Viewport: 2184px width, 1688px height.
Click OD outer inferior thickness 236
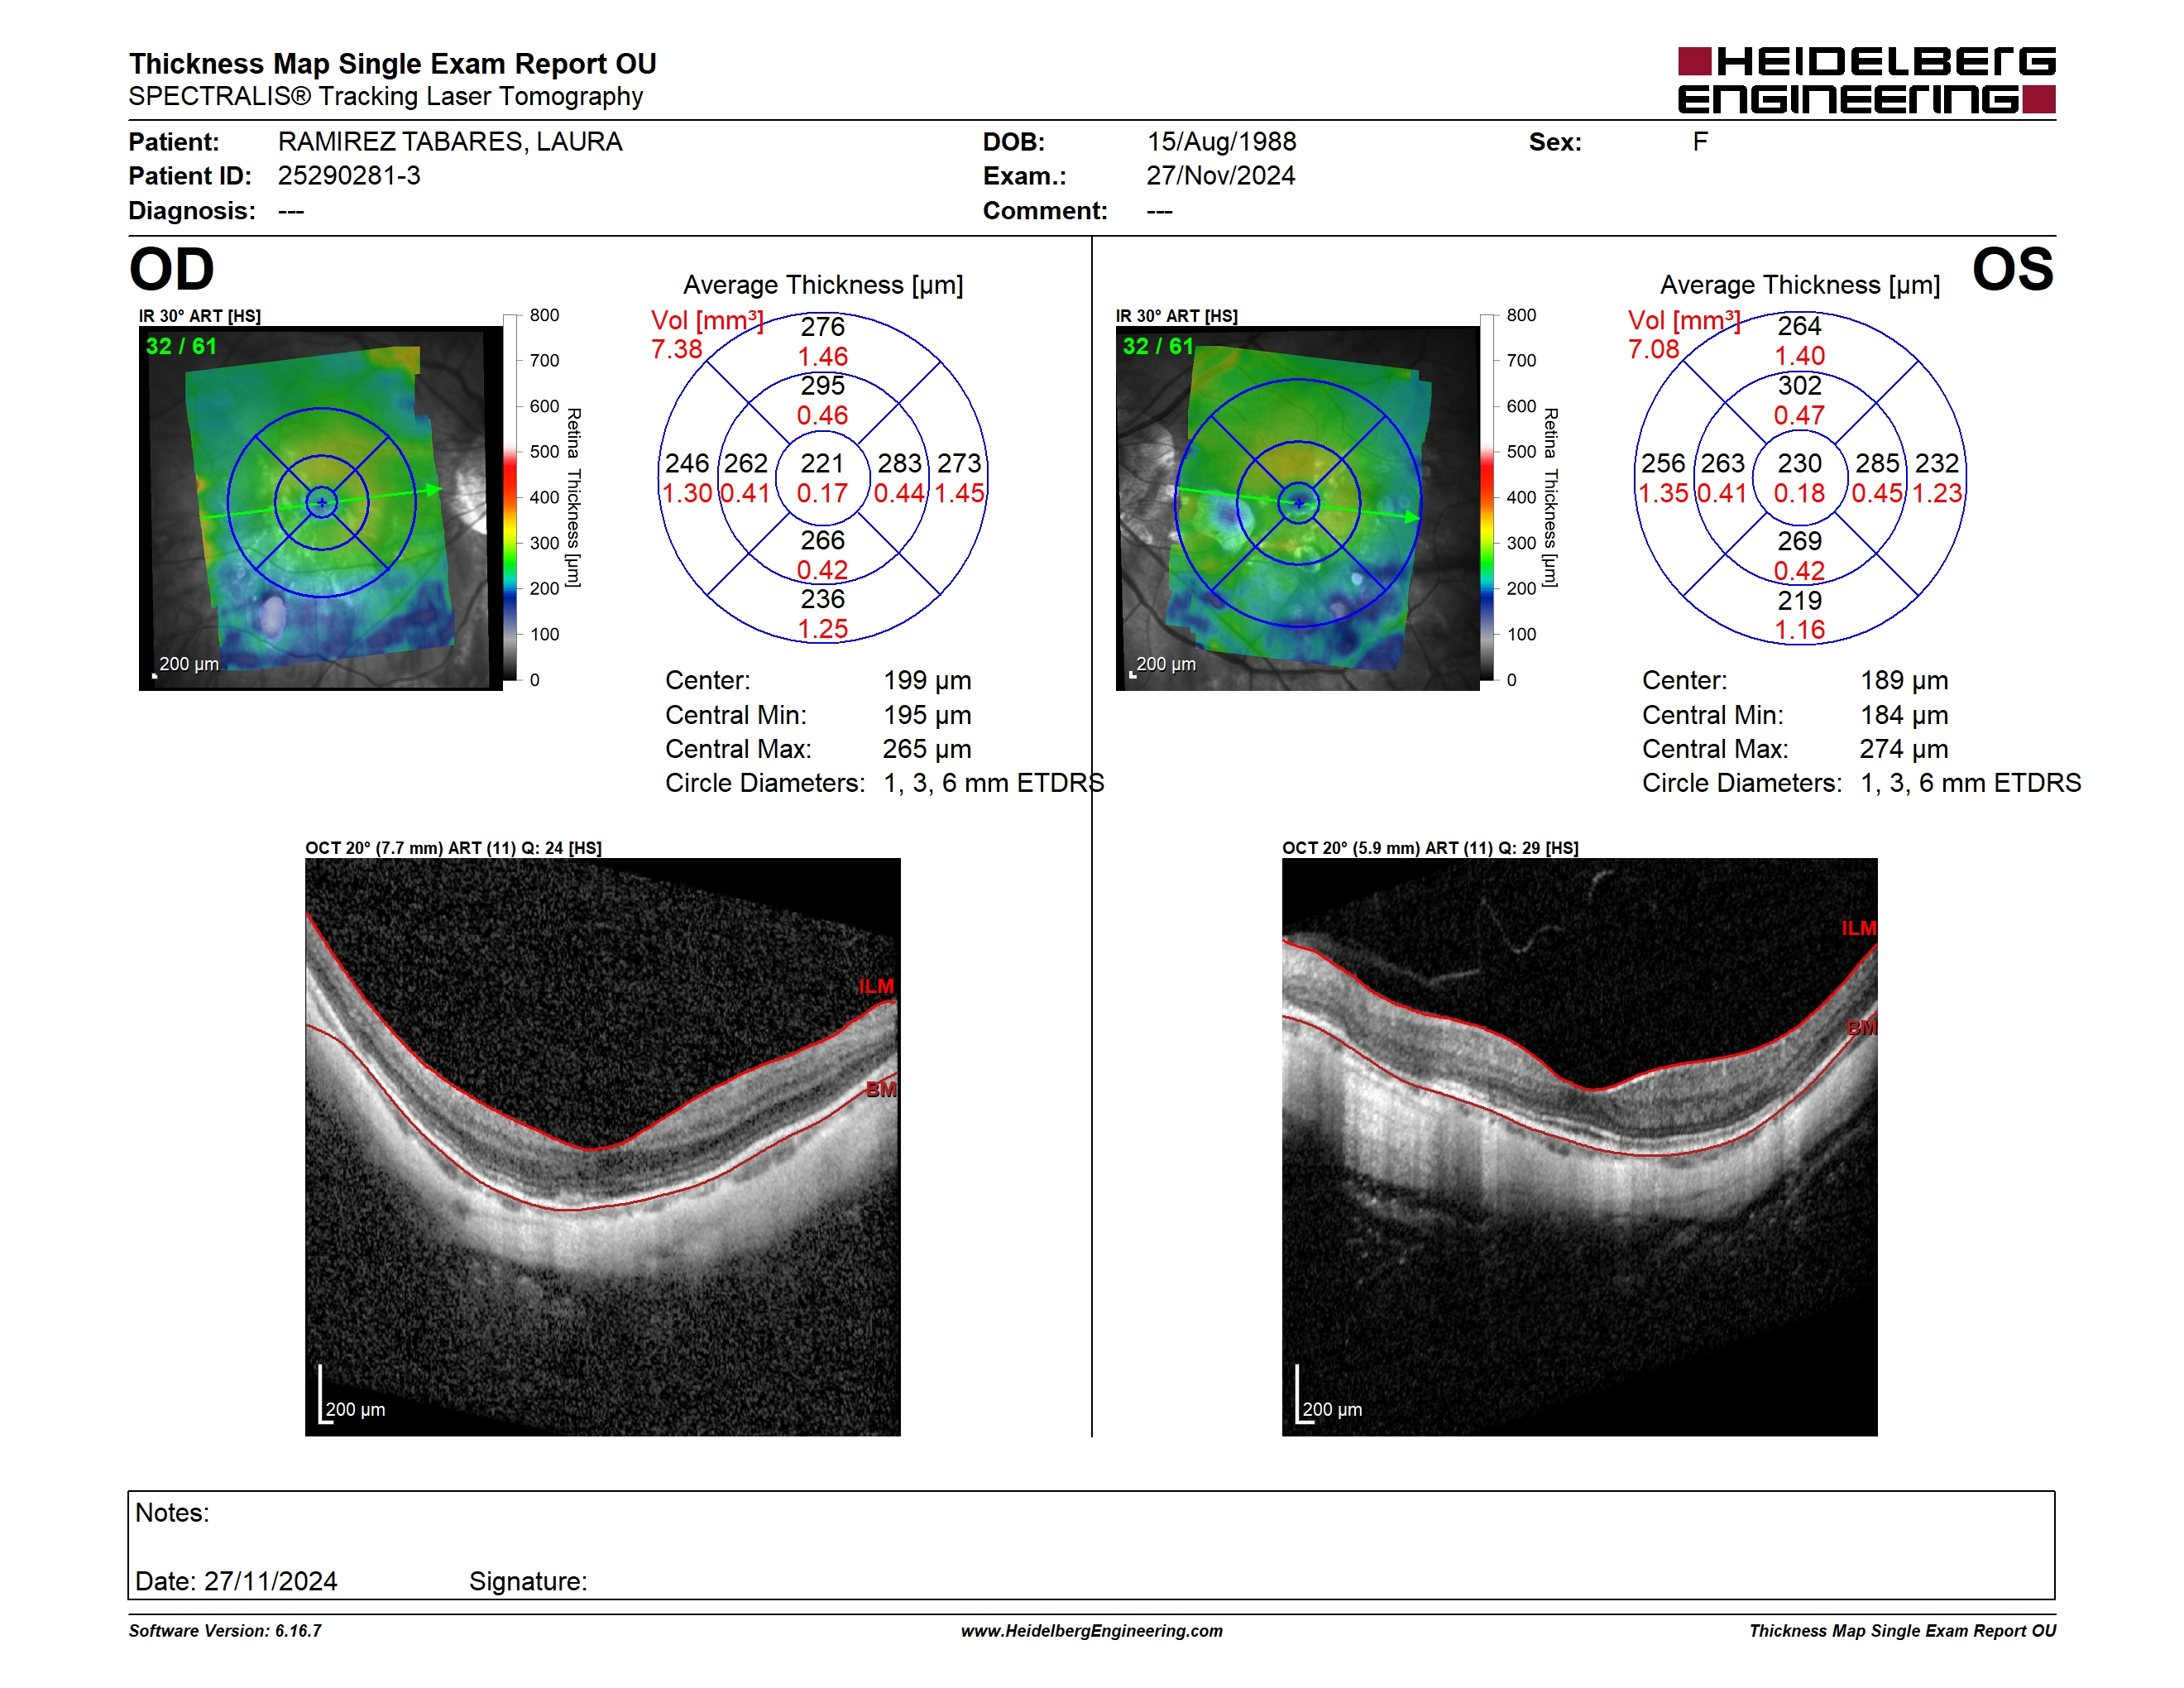822,599
